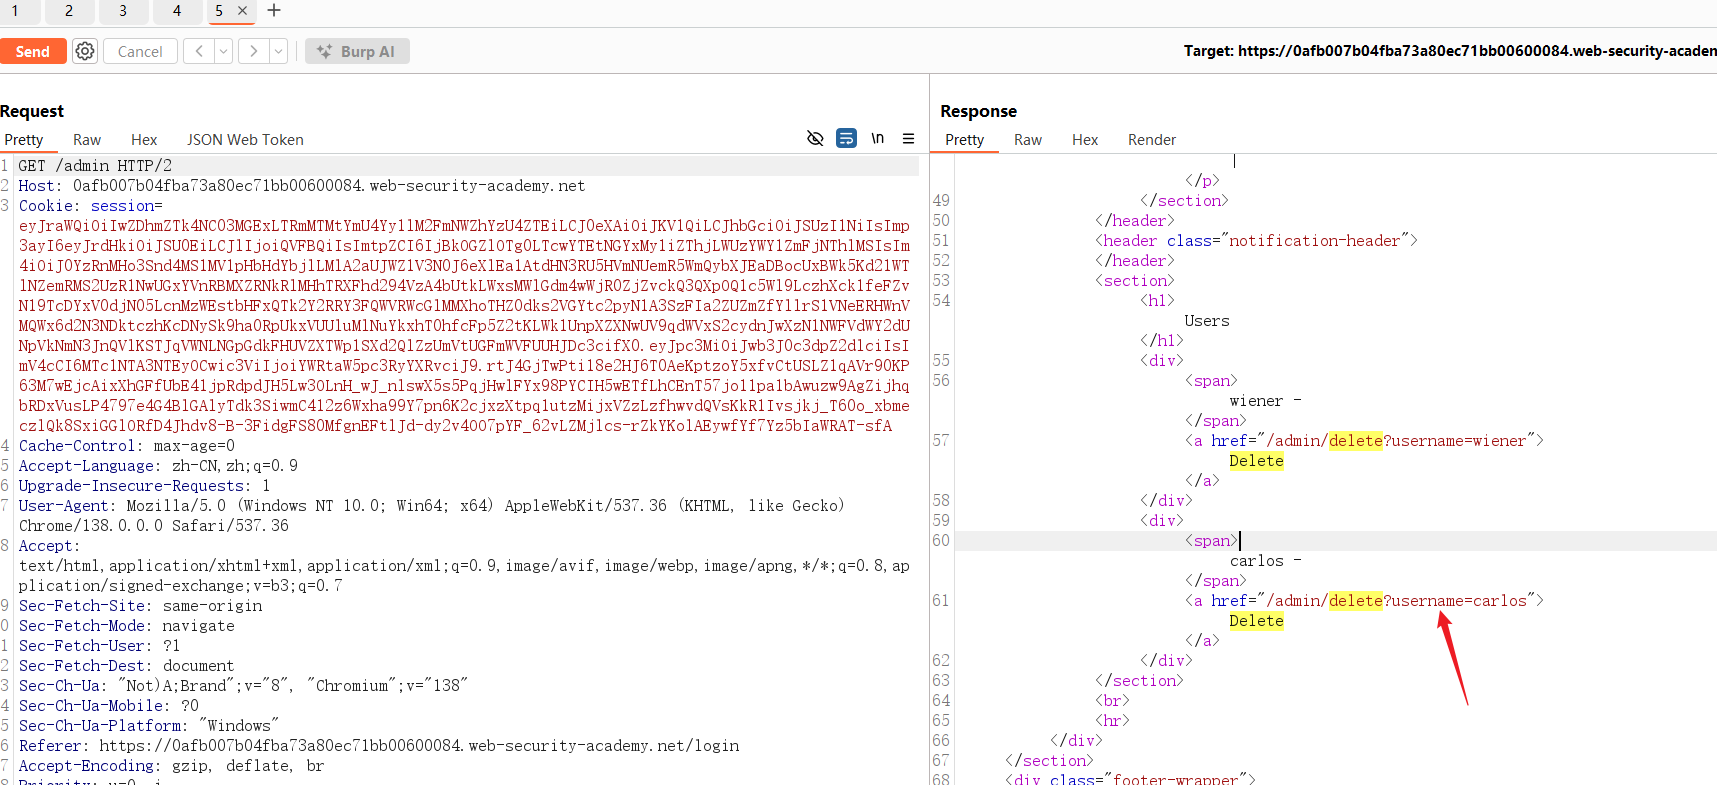Click the Upgrade-Insecure-Requests header
1717x785 pixels.
144,486
